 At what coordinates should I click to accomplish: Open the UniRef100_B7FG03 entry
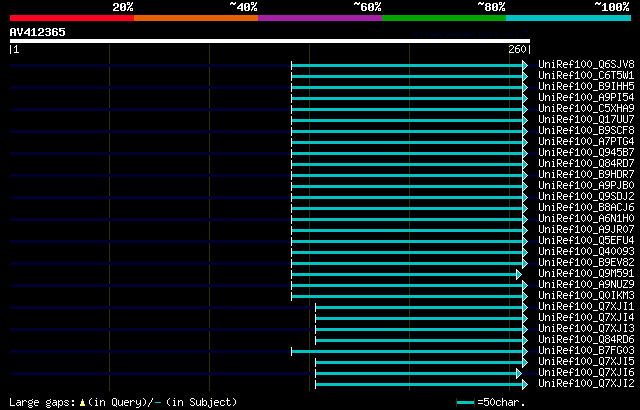coord(586,351)
